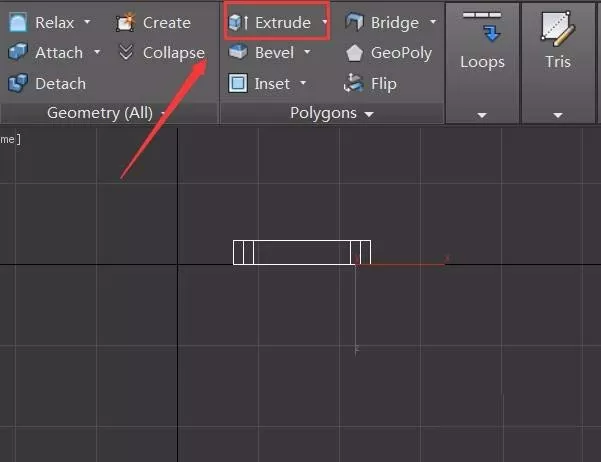
Task: Click the Loops label text
Action: (482, 62)
